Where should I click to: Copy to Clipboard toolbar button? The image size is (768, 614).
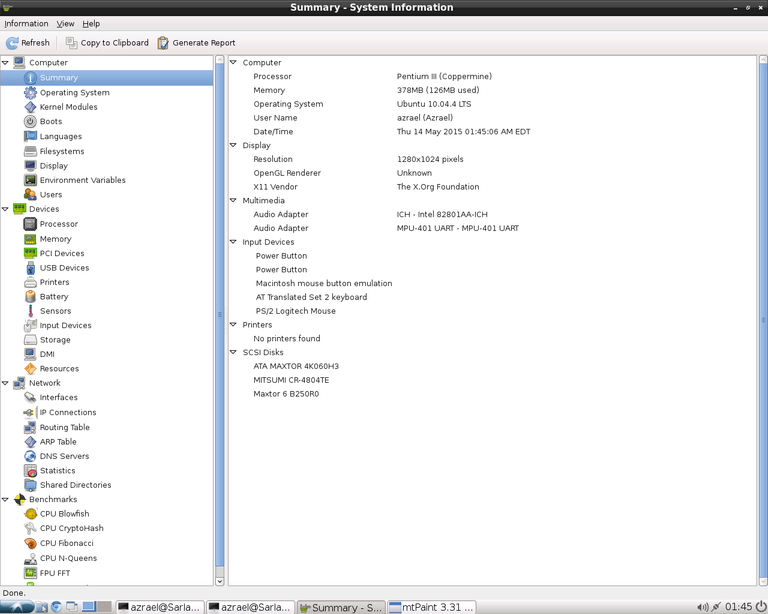(107, 43)
